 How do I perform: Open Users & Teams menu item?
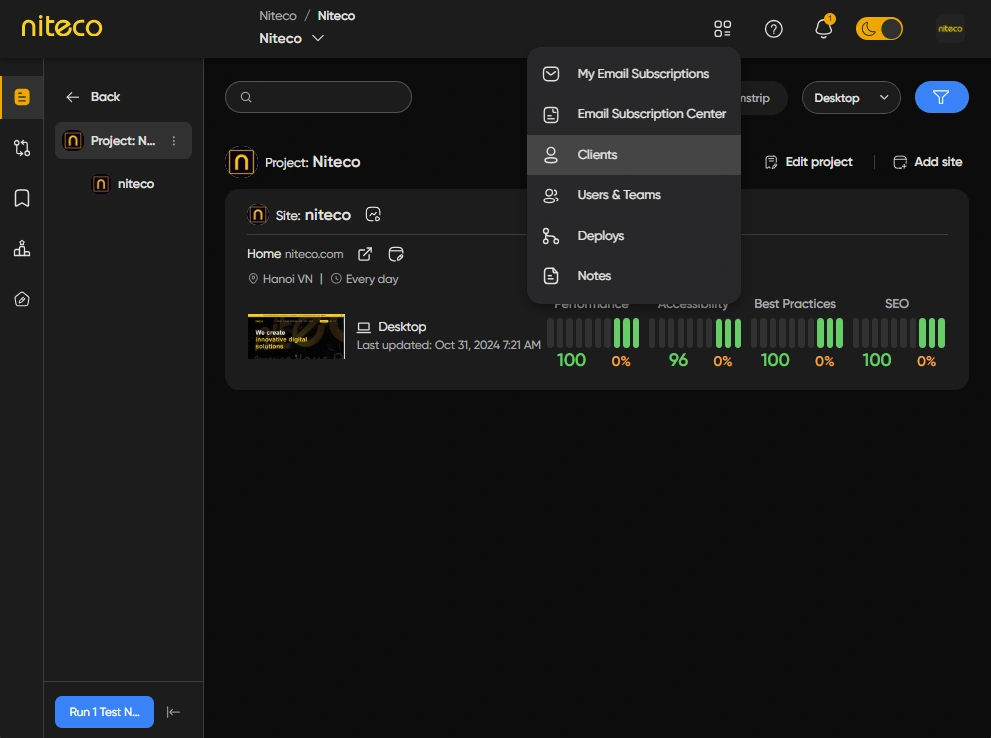click(634, 195)
